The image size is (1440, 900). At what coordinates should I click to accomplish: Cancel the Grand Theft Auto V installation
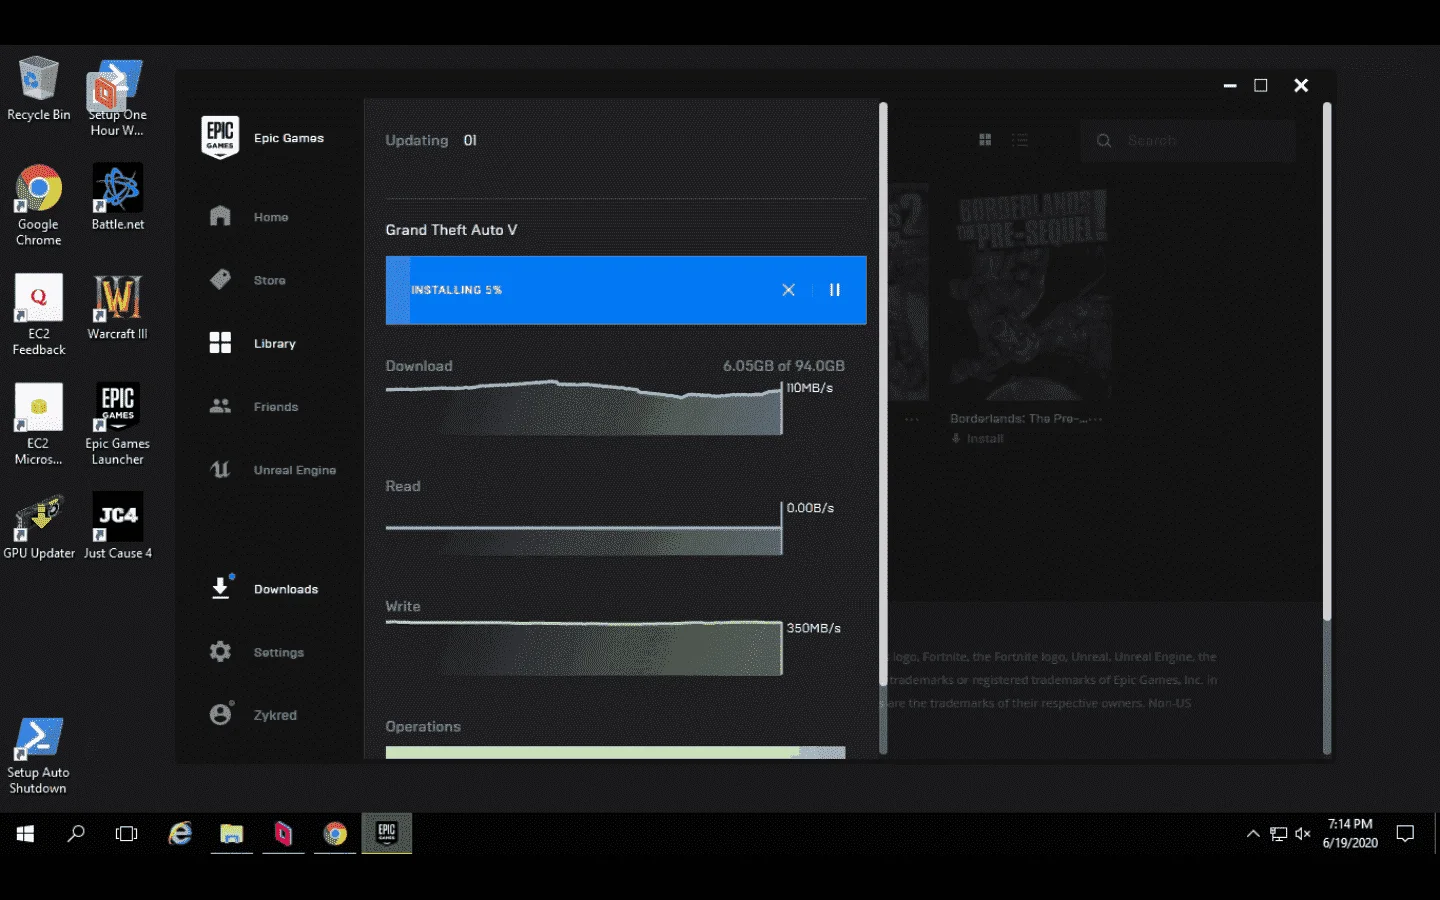pyautogui.click(x=788, y=290)
